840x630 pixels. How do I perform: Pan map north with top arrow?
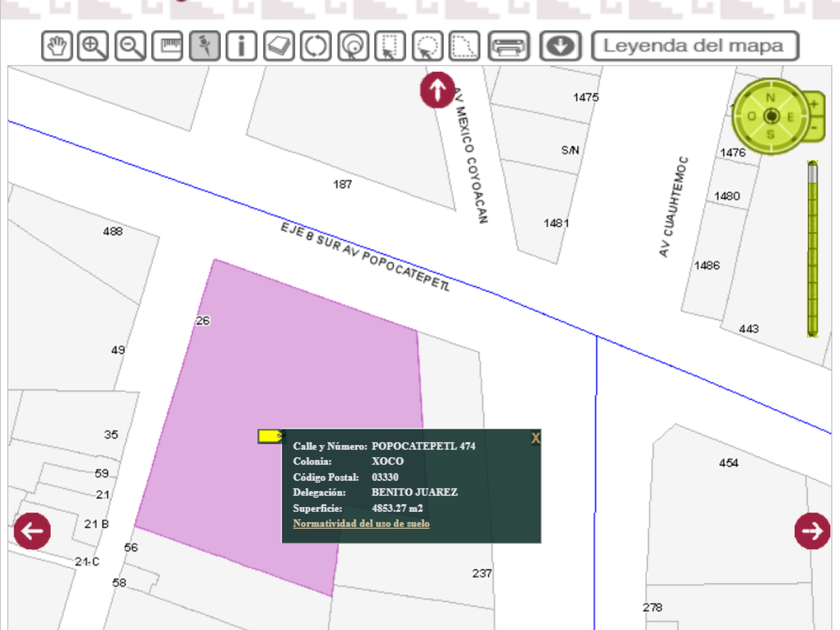point(437,90)
